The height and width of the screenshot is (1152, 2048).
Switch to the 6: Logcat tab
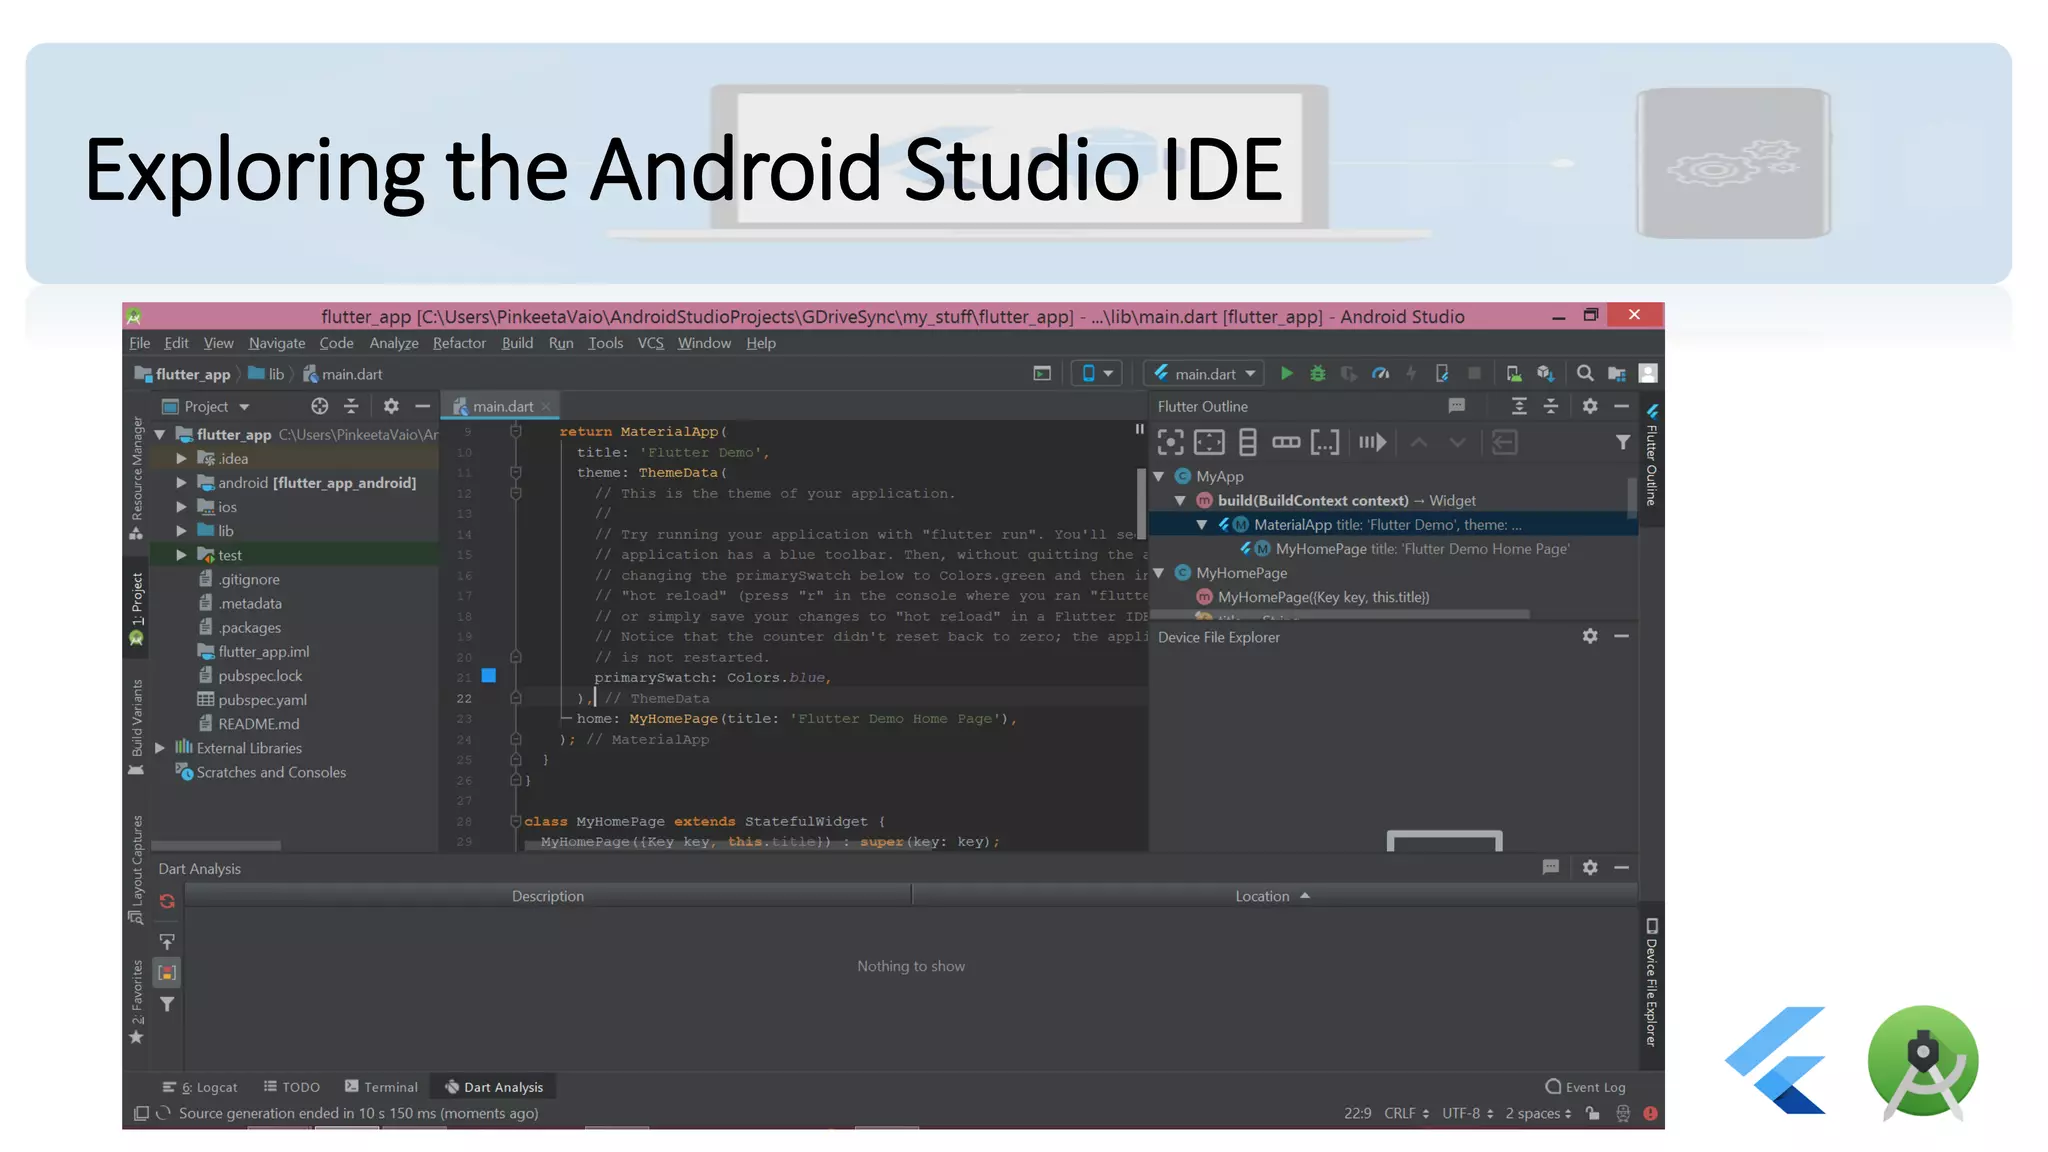[x=200, y=1087]
